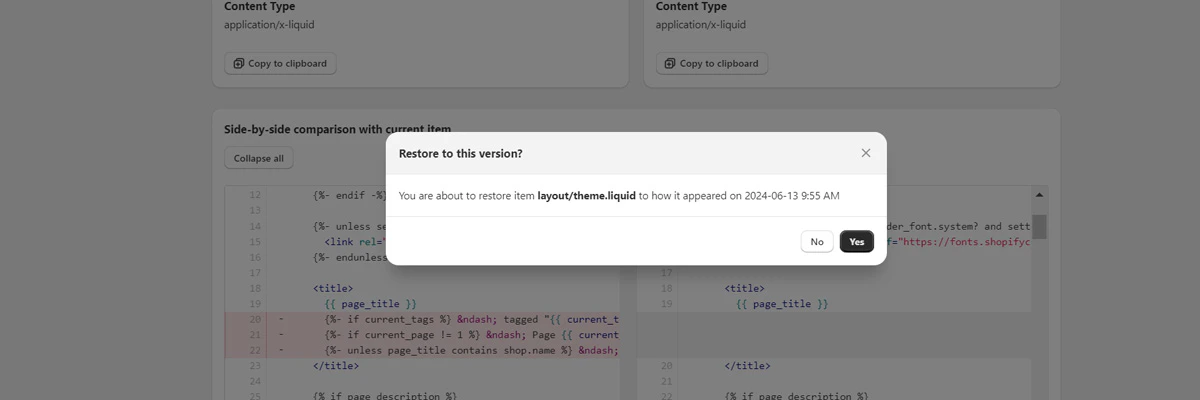Click removed line 21 in left diff
Image resolution: width=1200 pixels, height=400 pixels.
click(422, 334)
